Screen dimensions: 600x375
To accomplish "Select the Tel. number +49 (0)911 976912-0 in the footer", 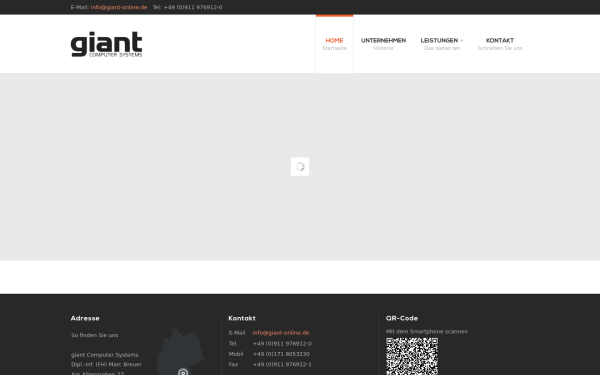I will click(x=282, y=344).
